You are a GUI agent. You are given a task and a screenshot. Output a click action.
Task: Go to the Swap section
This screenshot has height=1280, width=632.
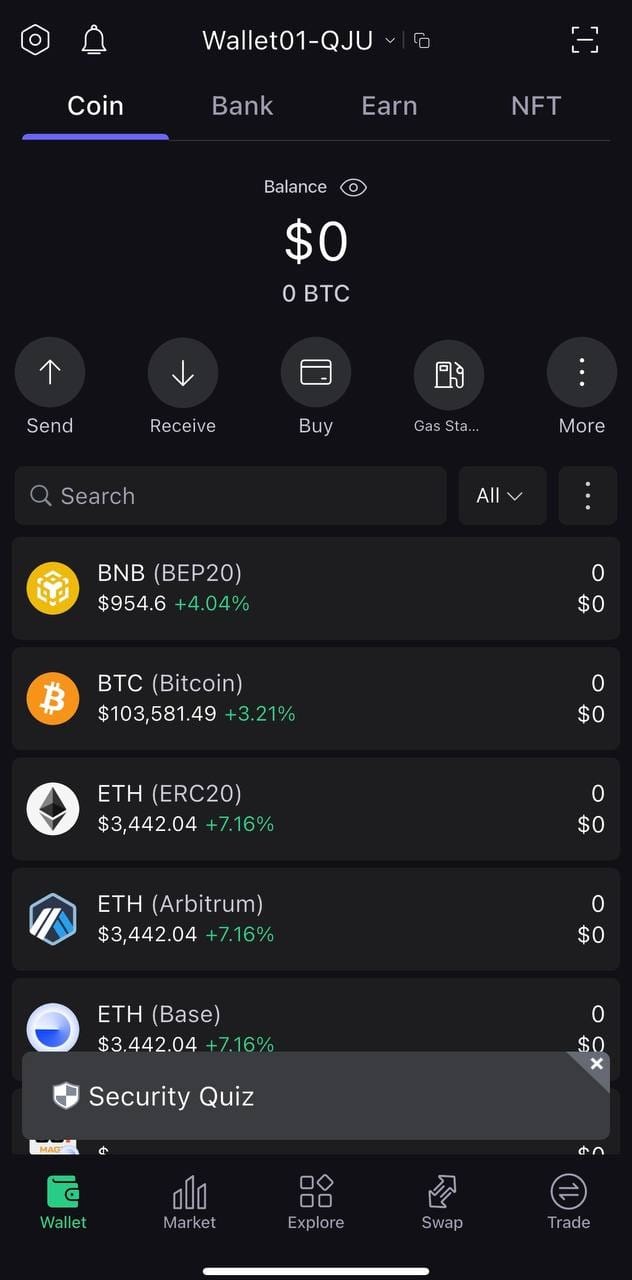[442, 1201]
